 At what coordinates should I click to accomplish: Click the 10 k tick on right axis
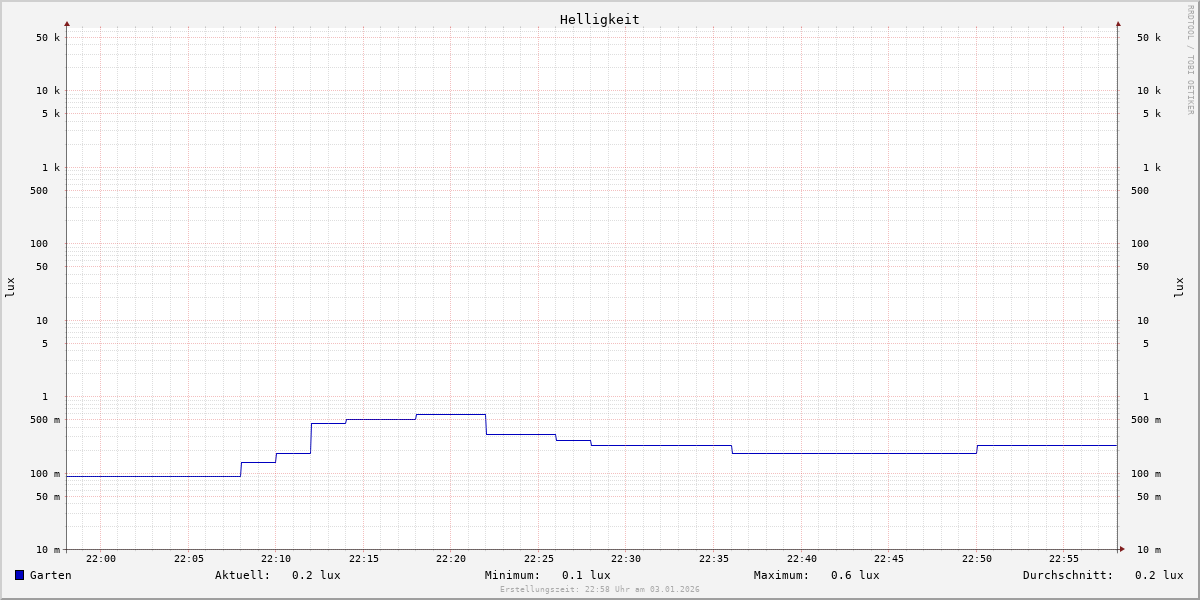tap(1149, 91)
